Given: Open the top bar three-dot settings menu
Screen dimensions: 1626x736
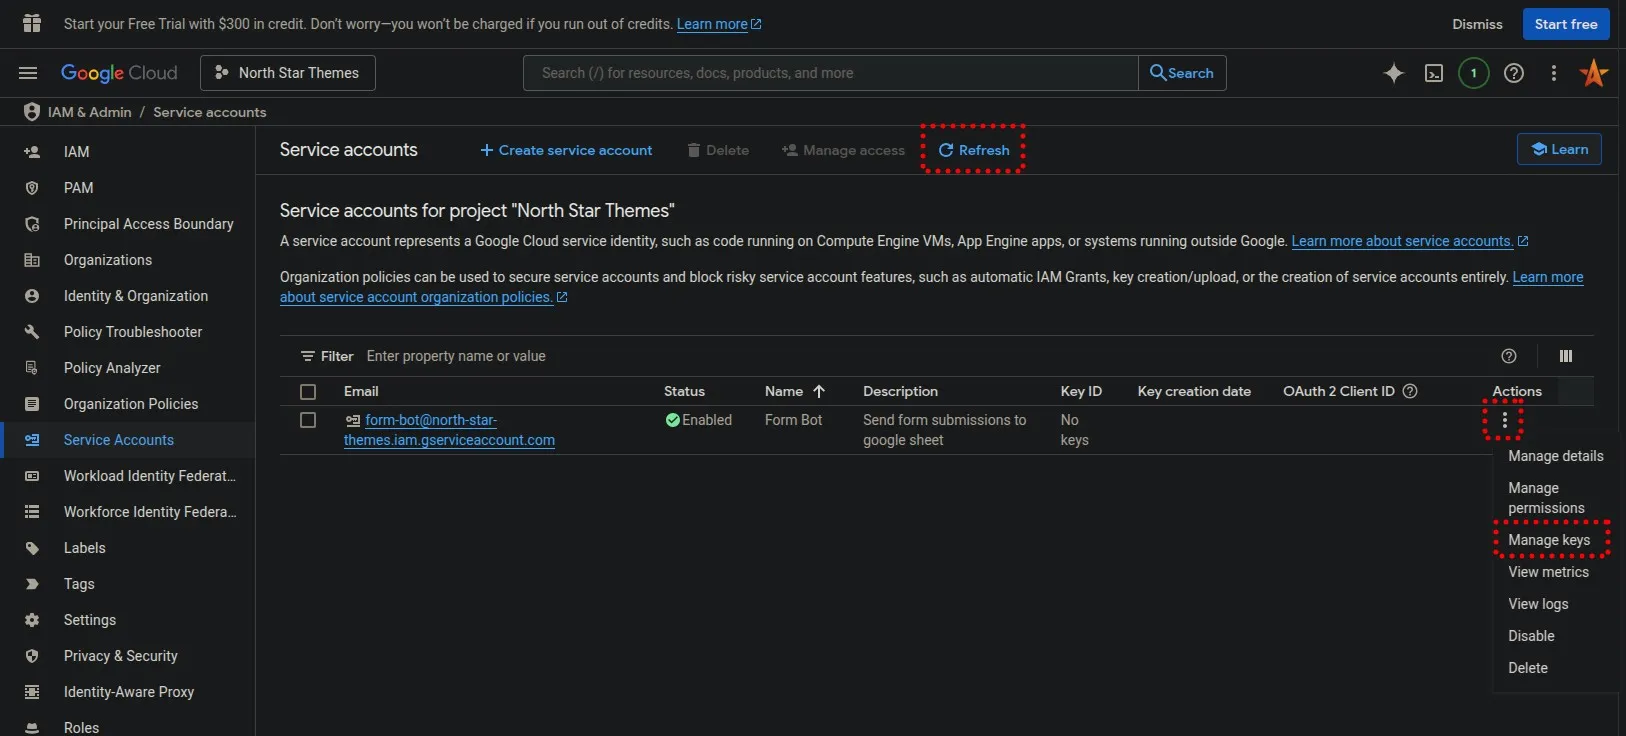Looking at the screenshot, I should [1553, 73].
